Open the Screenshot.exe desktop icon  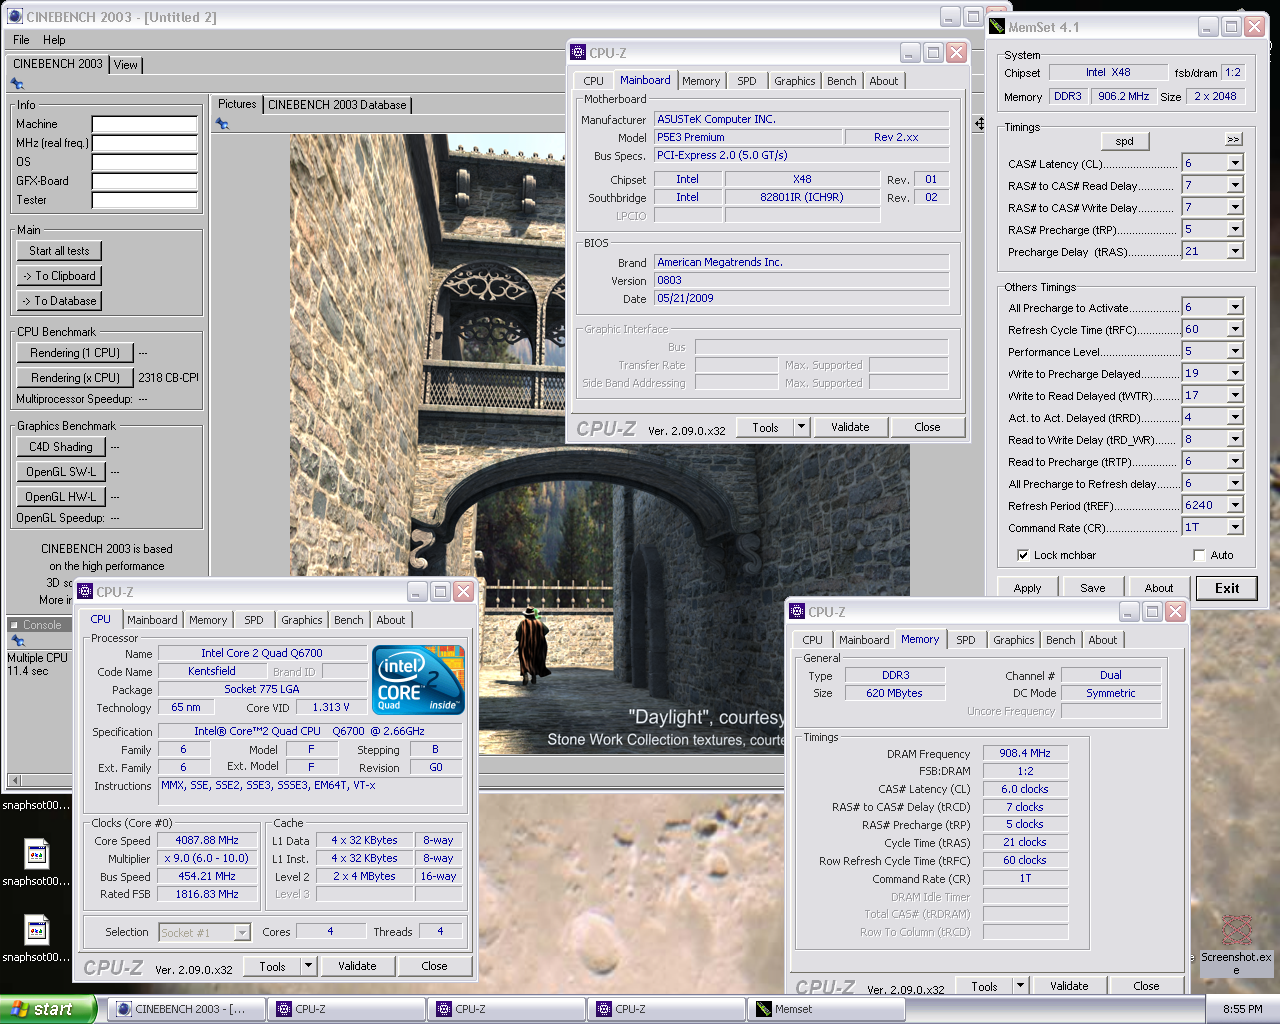(1236, 945)
